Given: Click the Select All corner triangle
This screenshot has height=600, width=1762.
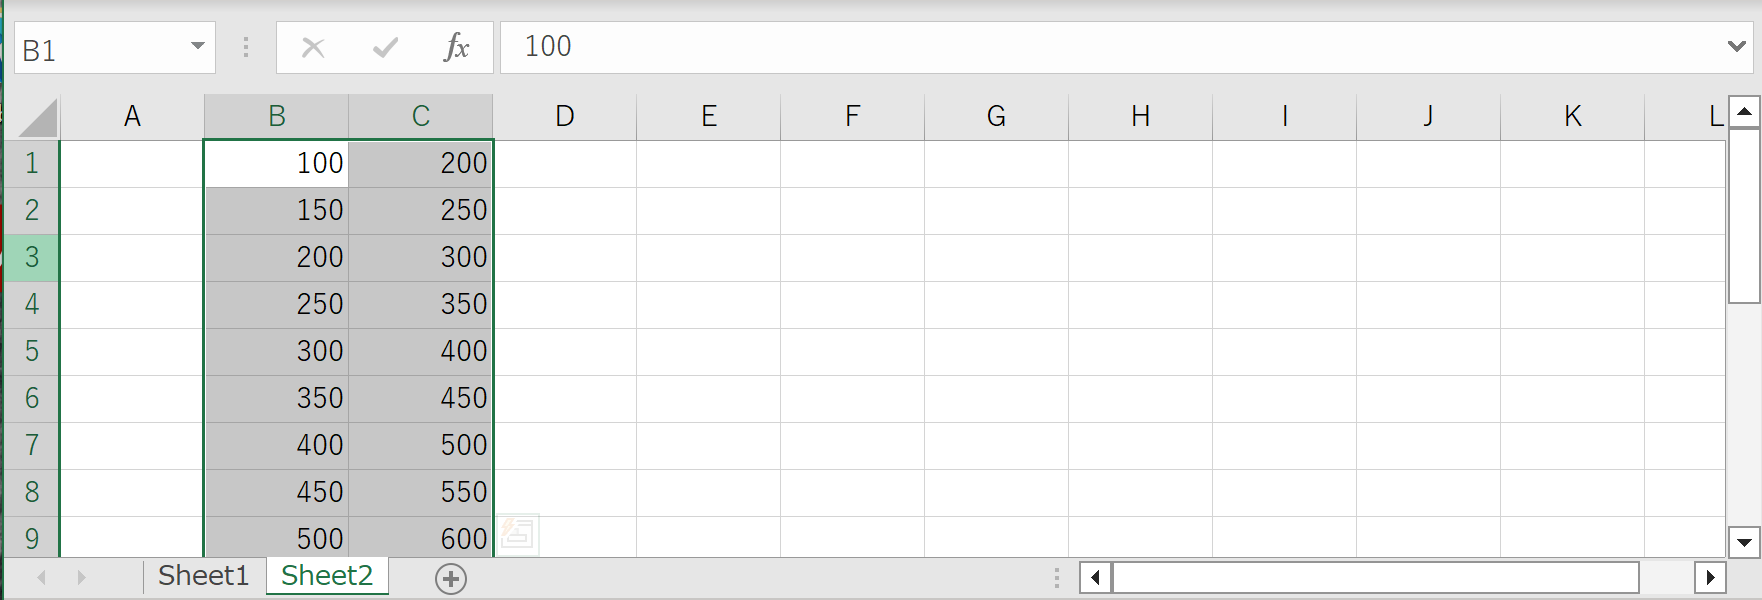Looking at the screenshot, I should (38, 117).
